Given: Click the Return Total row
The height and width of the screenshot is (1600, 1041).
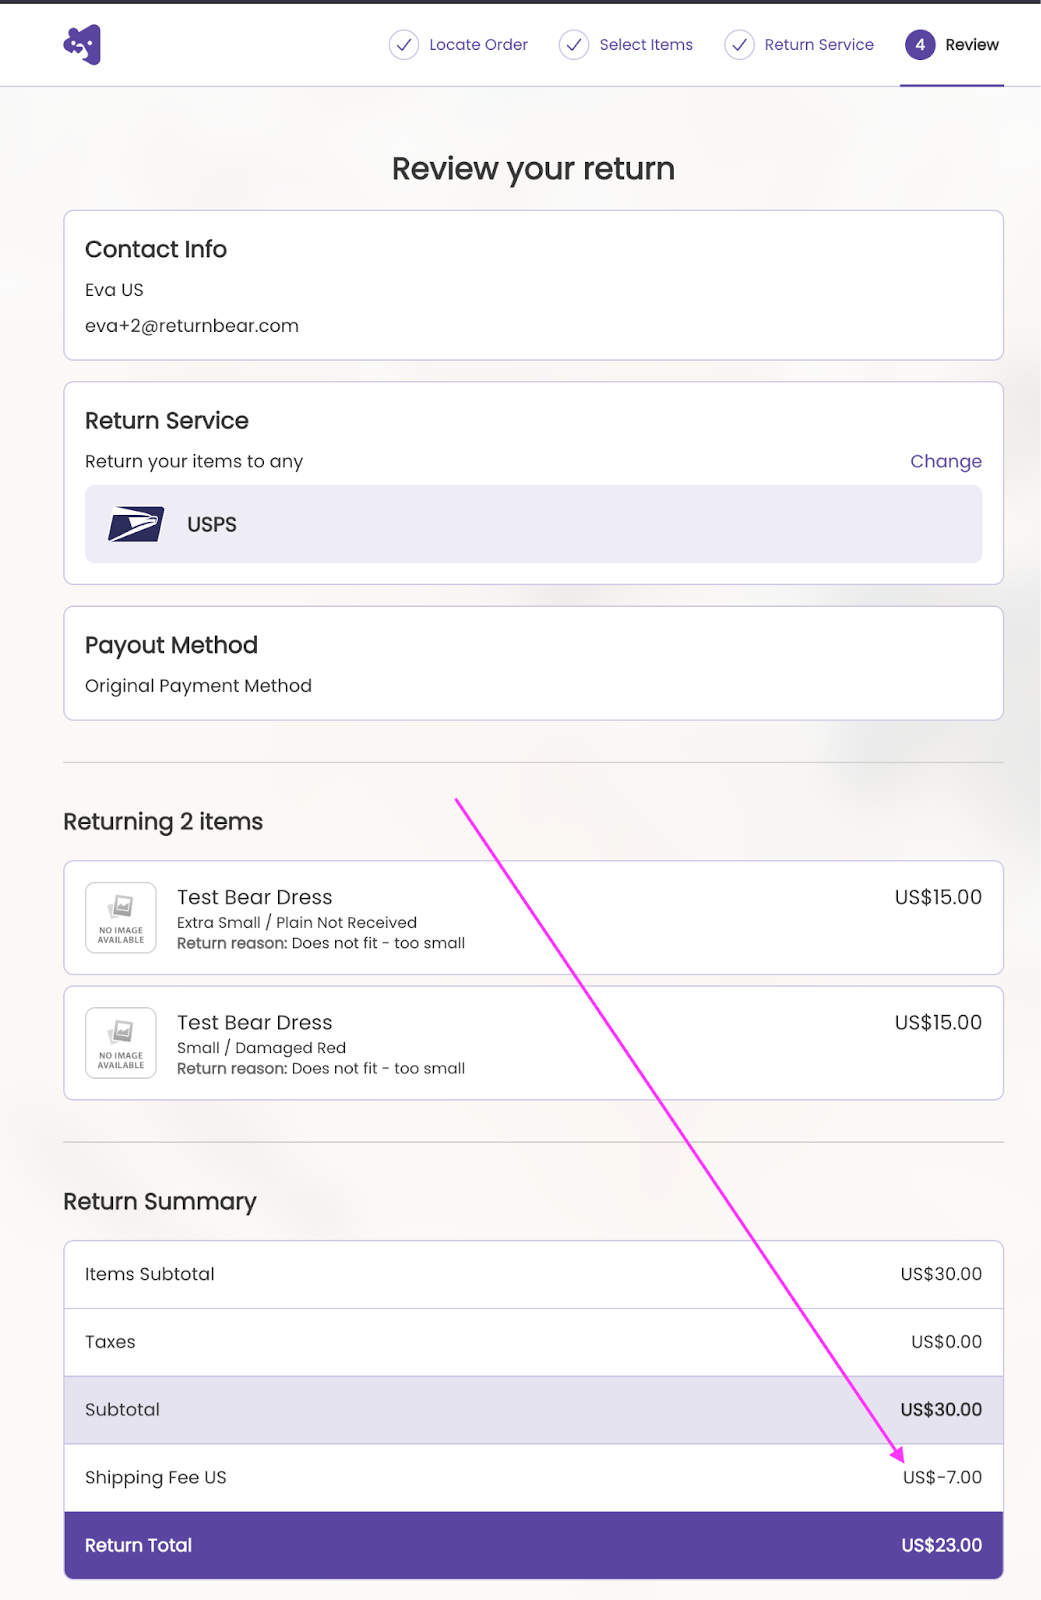Looking at the screenshot, I should tap(533, 1545).
